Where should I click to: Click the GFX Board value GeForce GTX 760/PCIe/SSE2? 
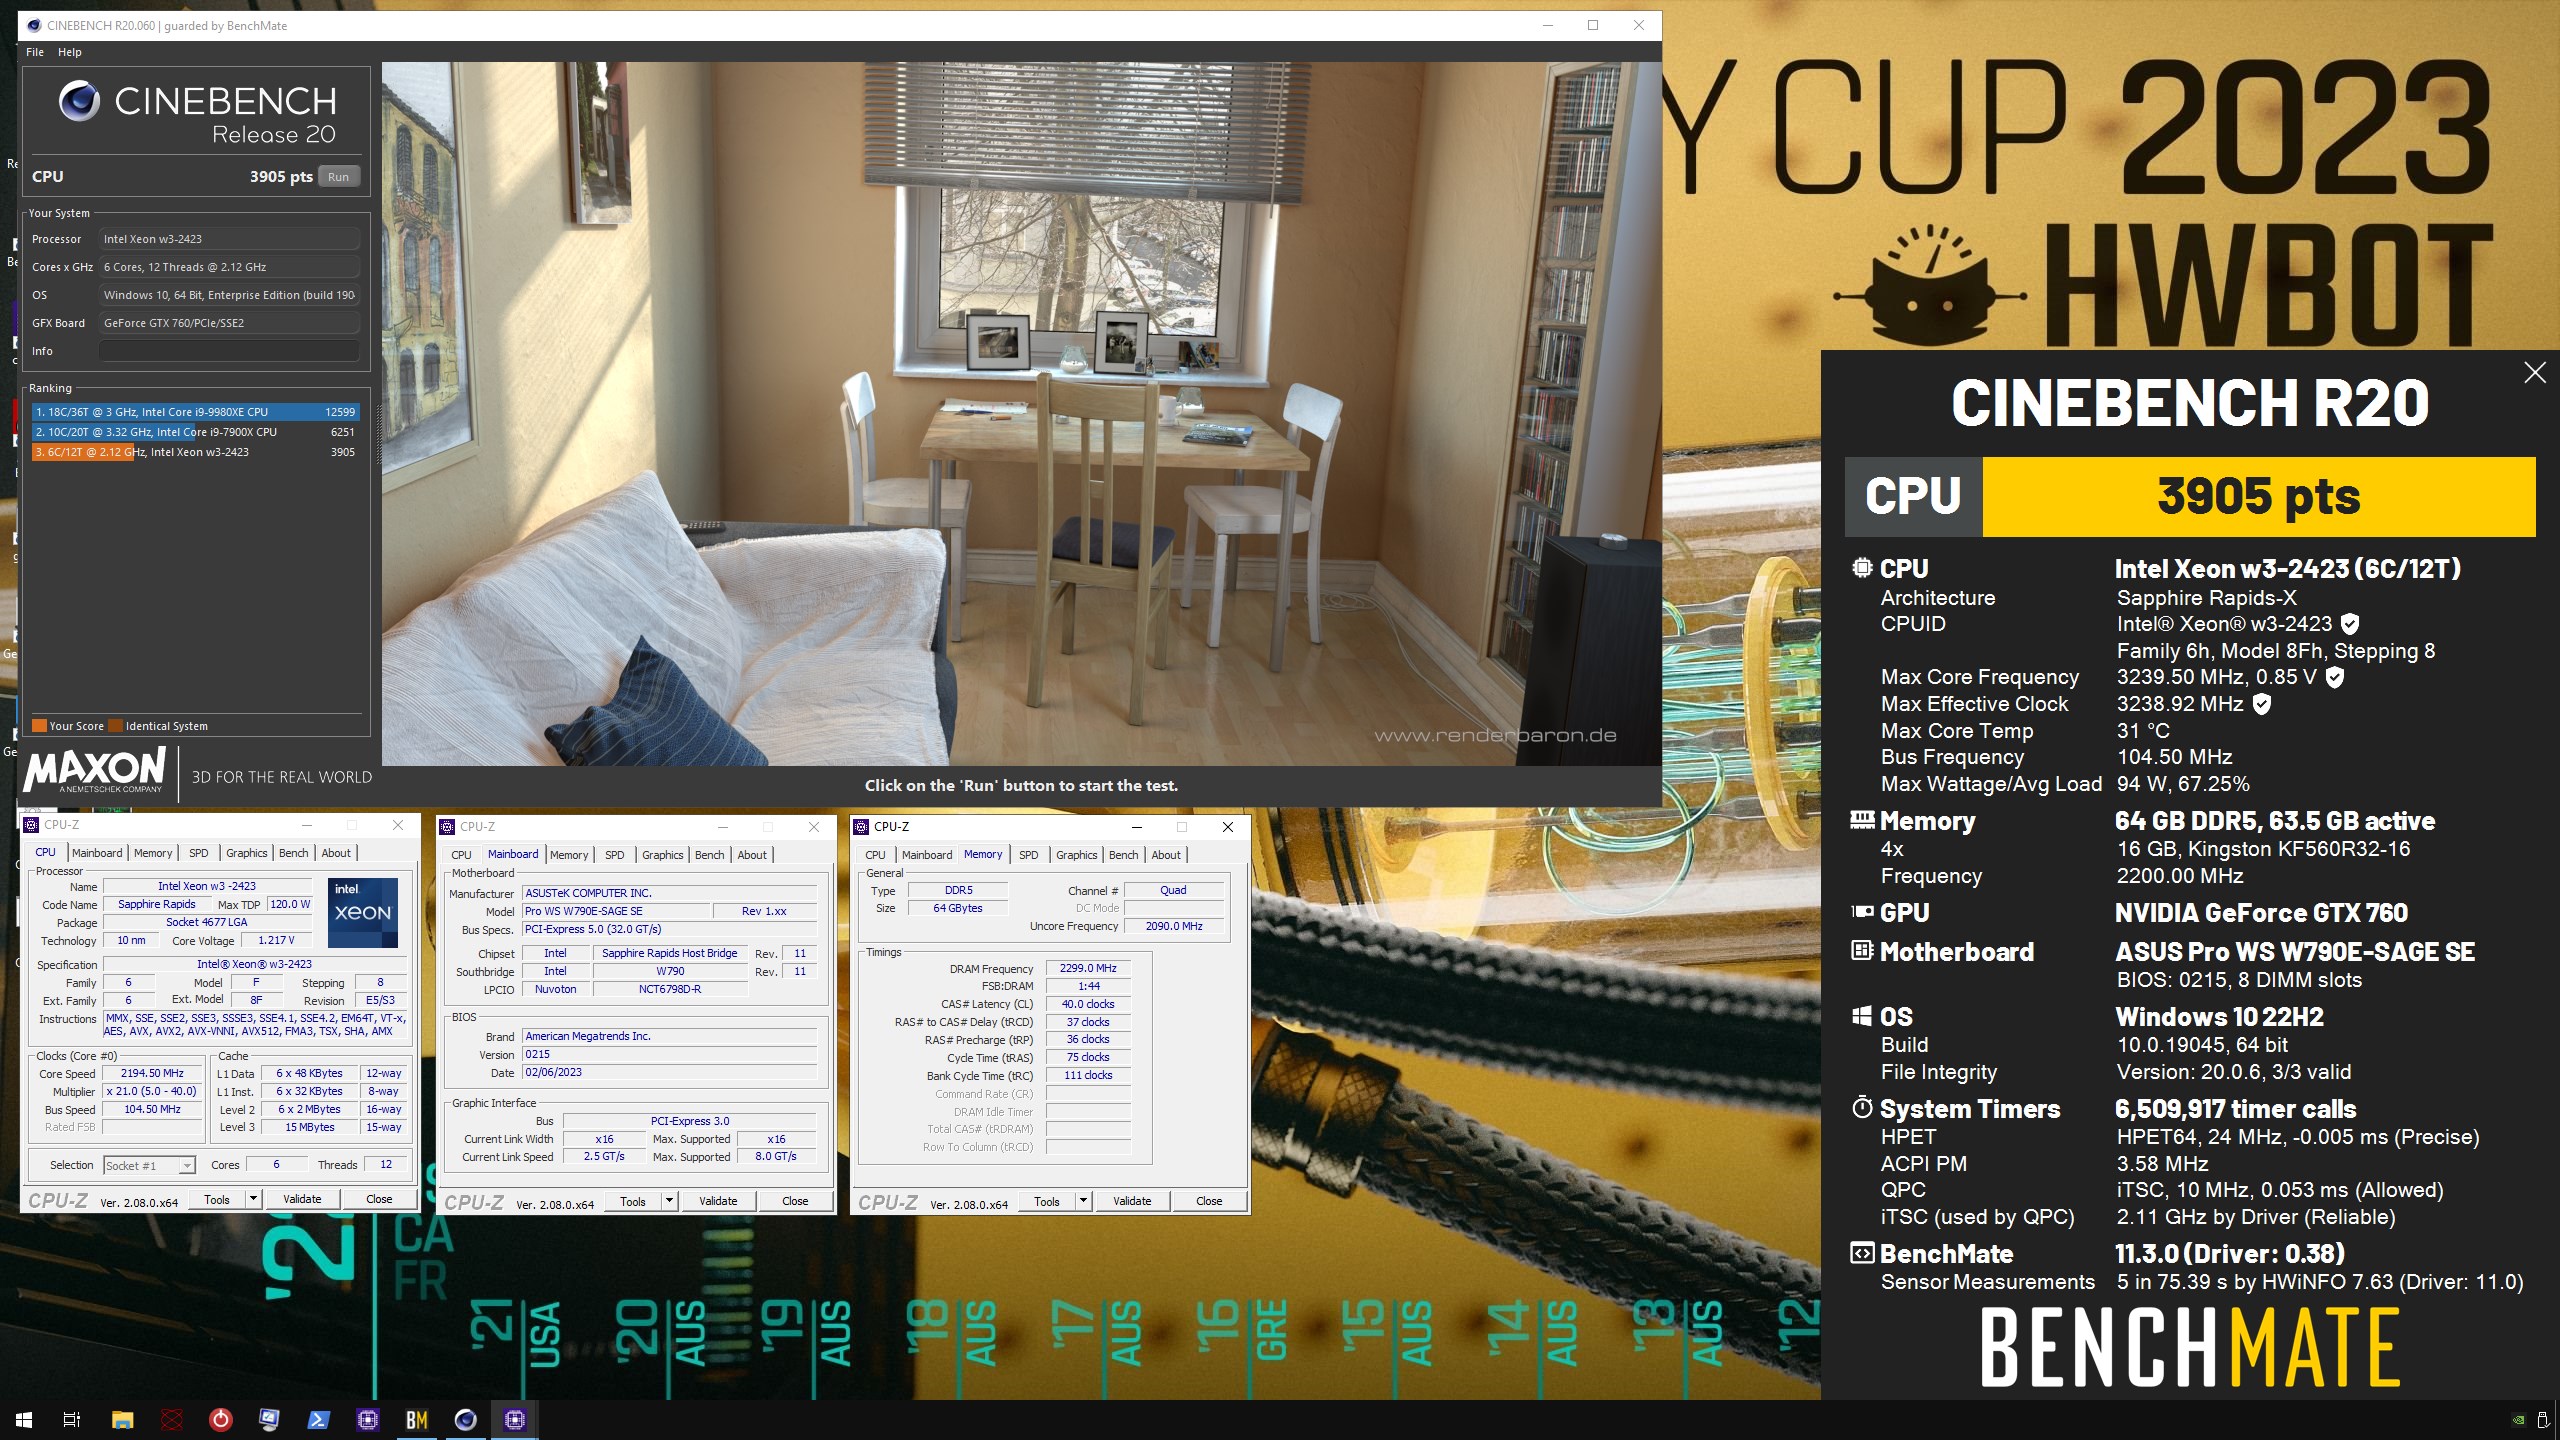[x=229, y=323]
